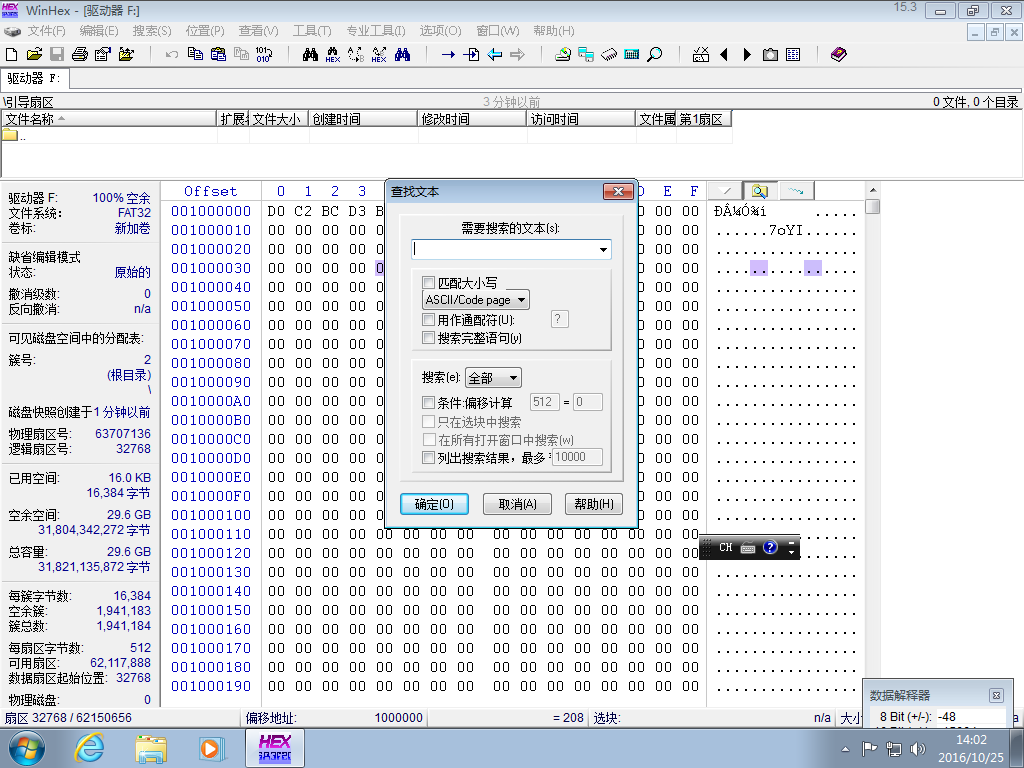The width and height of the screenshot is (1024, 768).
Task: Toggle the 用作通配符 checkbox
Action: (428, 319)
